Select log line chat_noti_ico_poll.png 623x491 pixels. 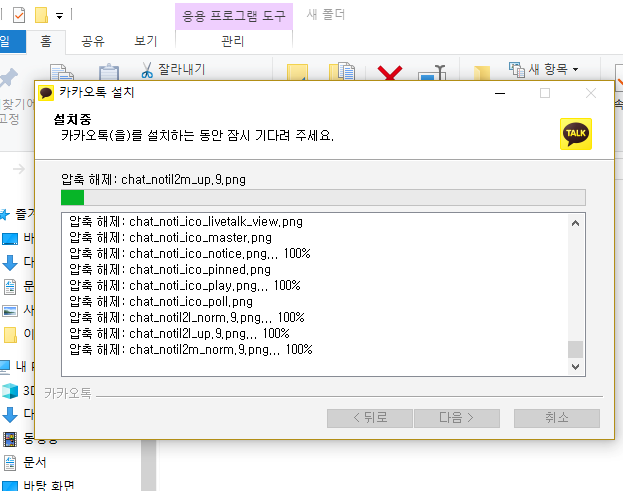pos(161,302)
